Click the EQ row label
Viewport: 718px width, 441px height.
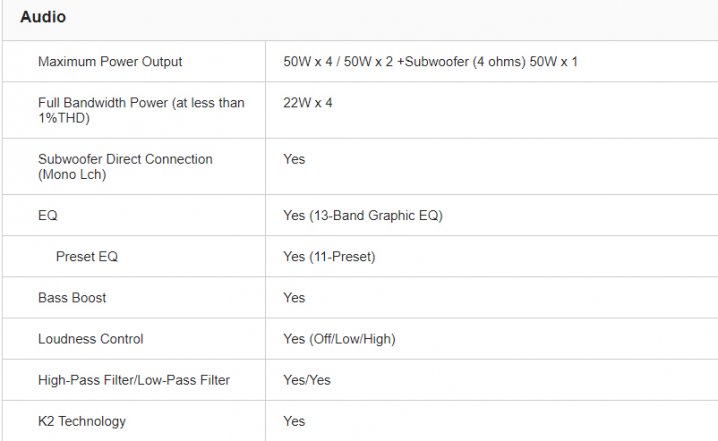48,215
